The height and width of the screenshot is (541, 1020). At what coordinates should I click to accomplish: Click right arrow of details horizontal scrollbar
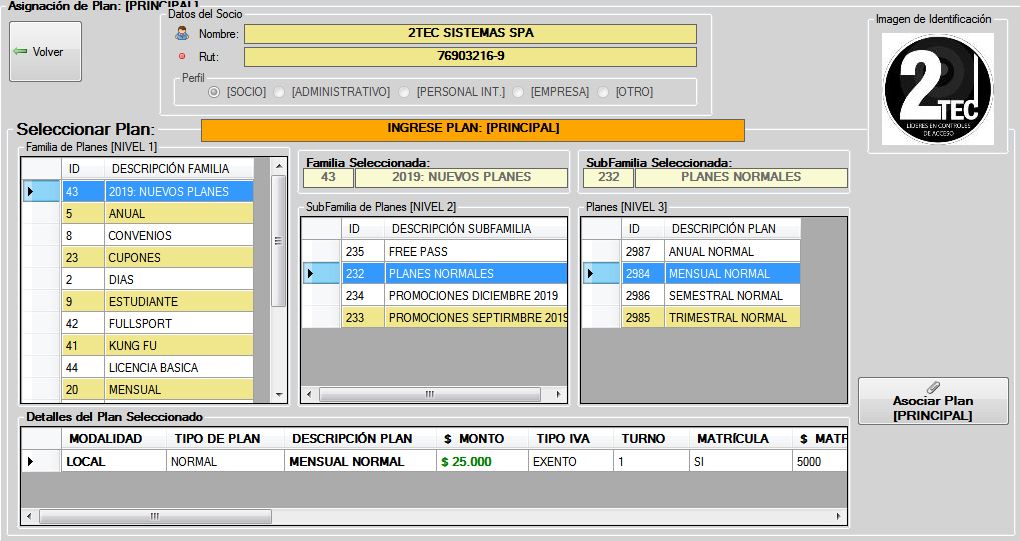pos(839,516)
